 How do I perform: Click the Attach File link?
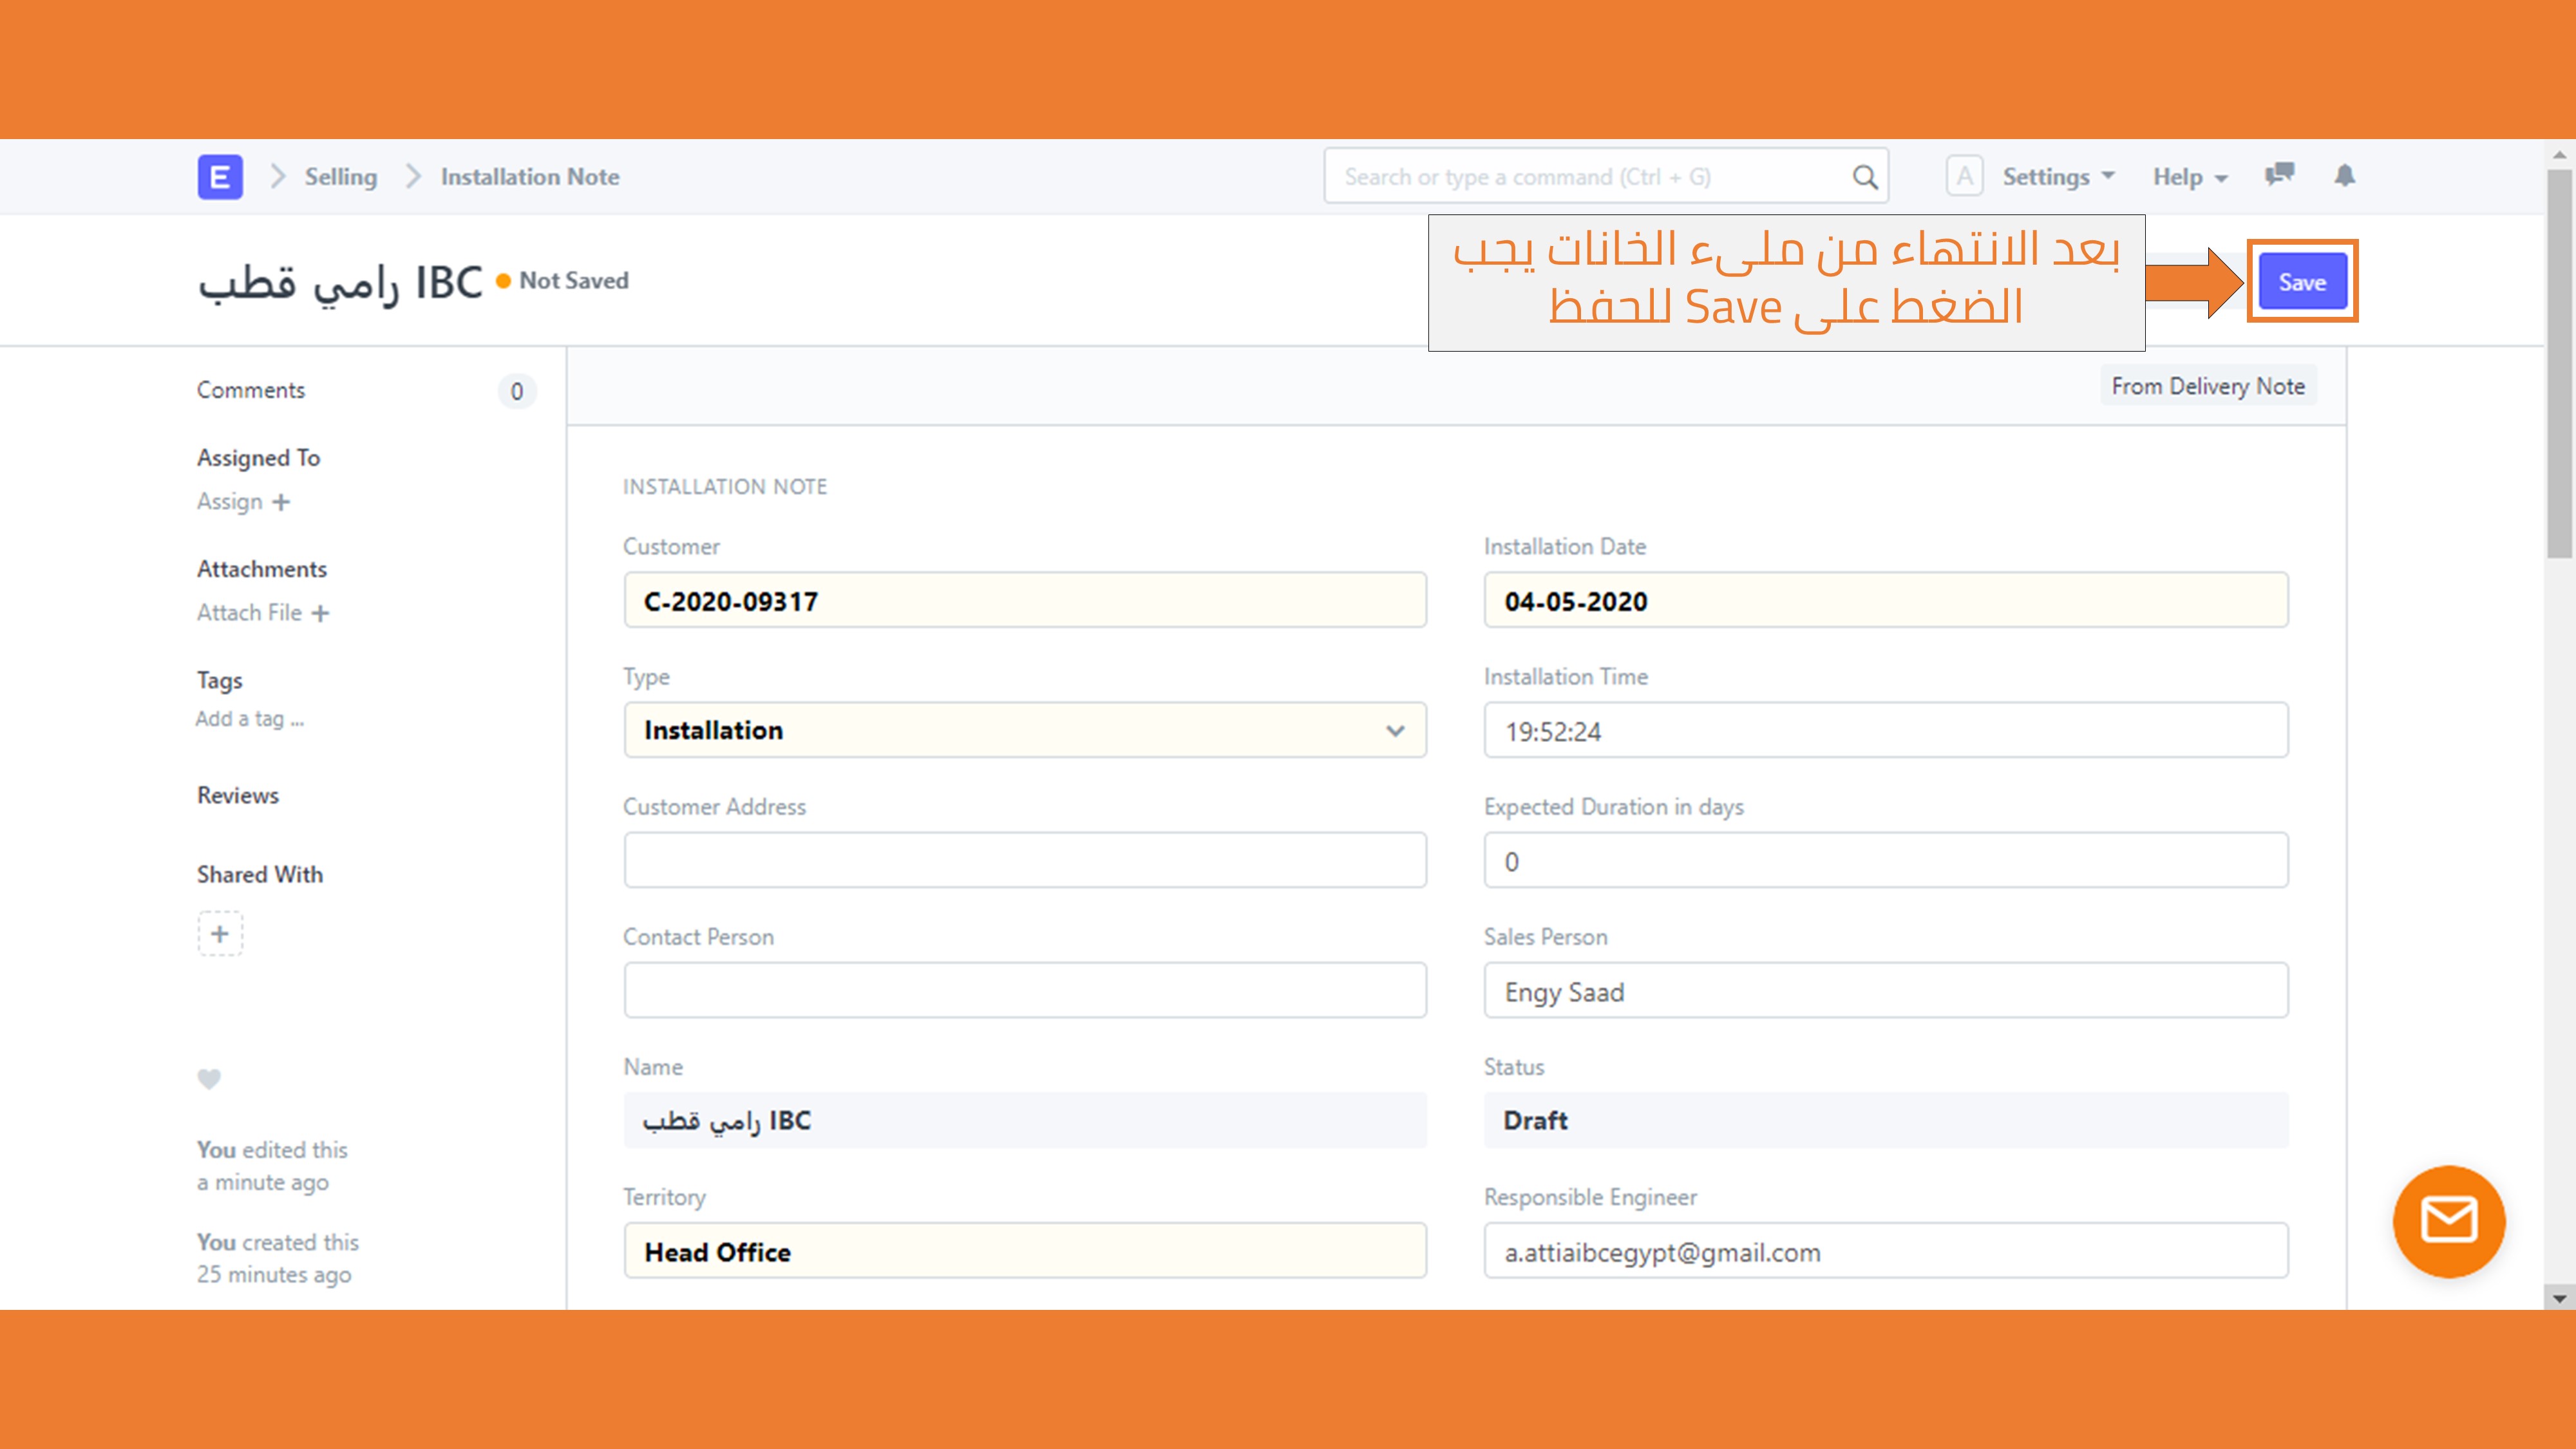pos(249,613)
